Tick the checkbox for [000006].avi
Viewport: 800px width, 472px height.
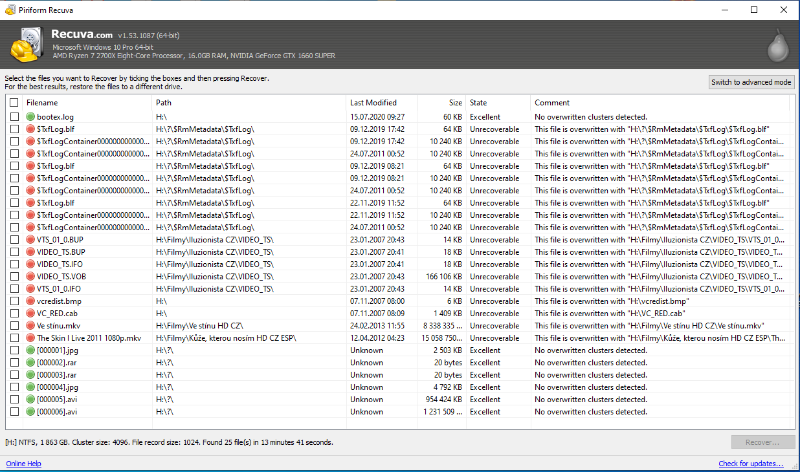coord(14,412)
